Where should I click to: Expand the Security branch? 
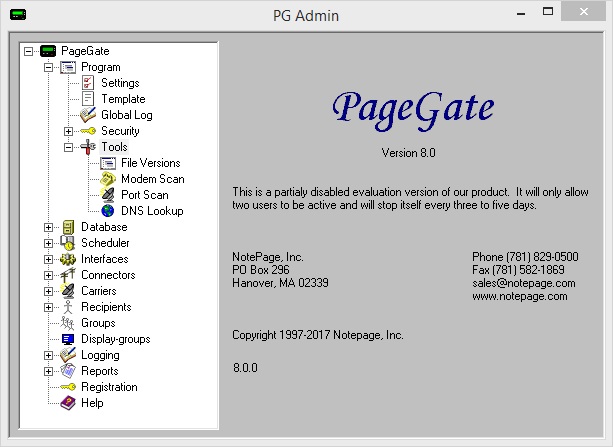pyautogui.click(x=68, y=131)
